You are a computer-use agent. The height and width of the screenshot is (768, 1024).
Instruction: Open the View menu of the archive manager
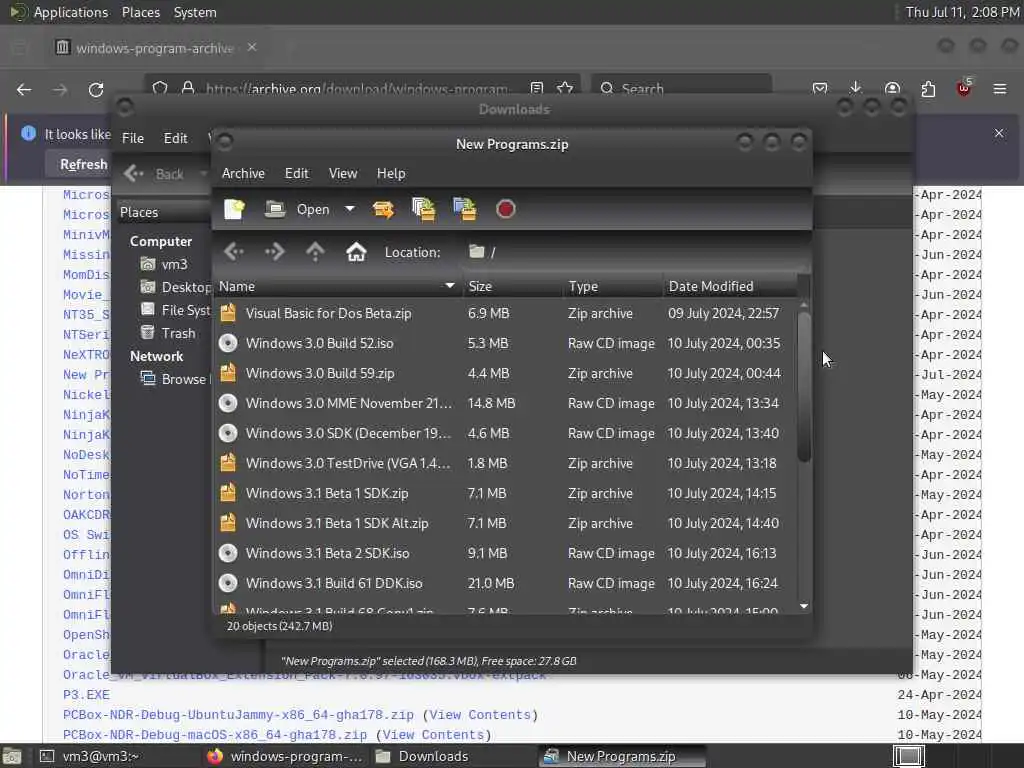[343, 173]
